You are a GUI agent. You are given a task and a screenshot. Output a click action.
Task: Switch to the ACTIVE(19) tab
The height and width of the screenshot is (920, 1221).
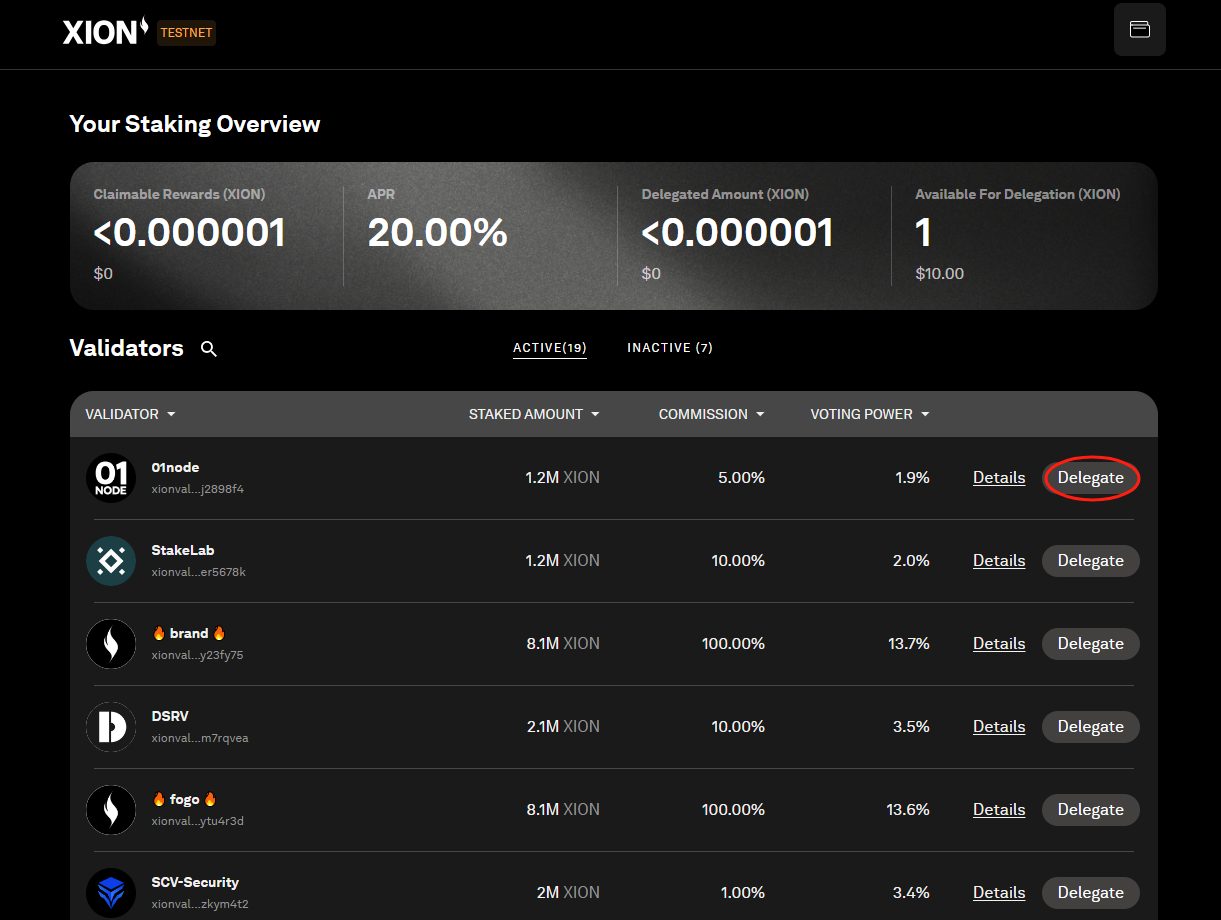[550, 348]
